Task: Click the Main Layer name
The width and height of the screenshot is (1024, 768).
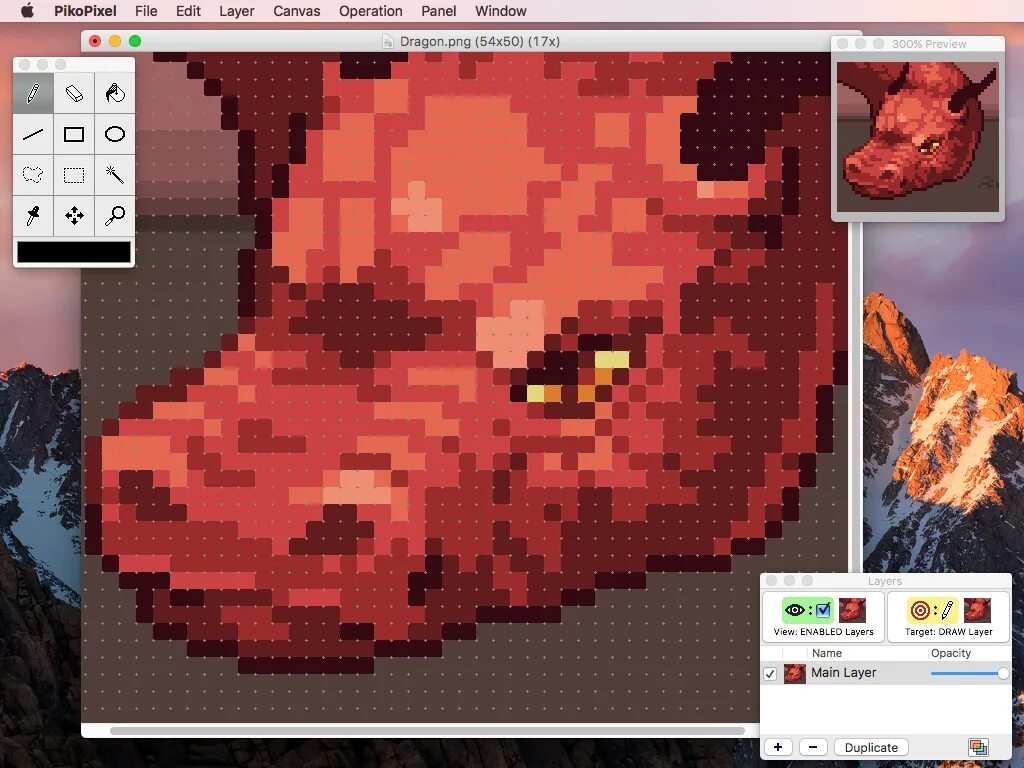Action: point(843,673)
